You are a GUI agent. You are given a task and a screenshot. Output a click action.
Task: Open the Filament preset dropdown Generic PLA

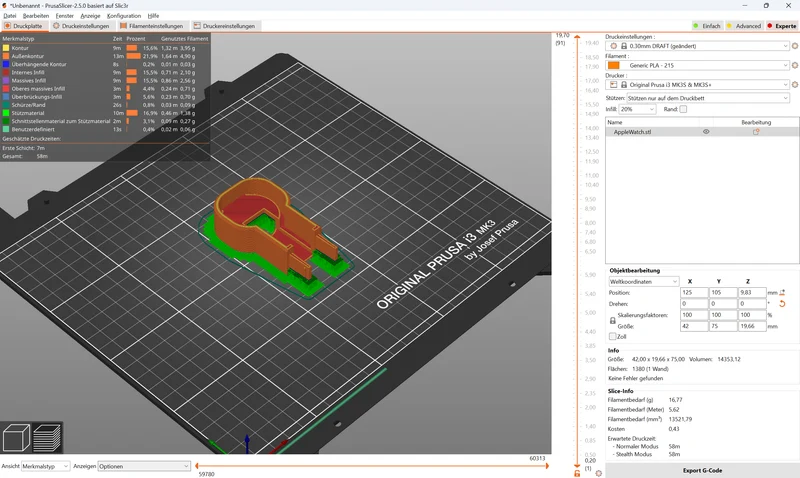pos(697,65)
